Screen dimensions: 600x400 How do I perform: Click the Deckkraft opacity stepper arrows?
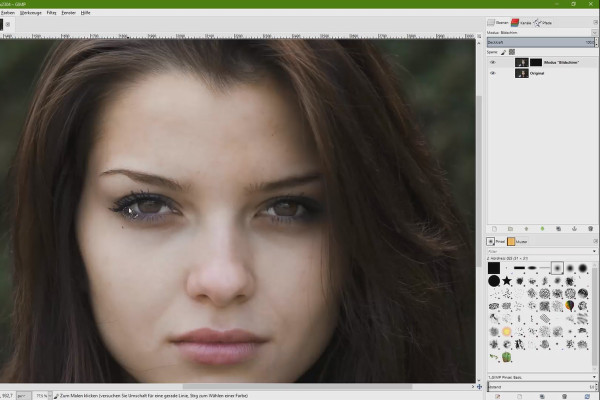[x=596, y=42]
